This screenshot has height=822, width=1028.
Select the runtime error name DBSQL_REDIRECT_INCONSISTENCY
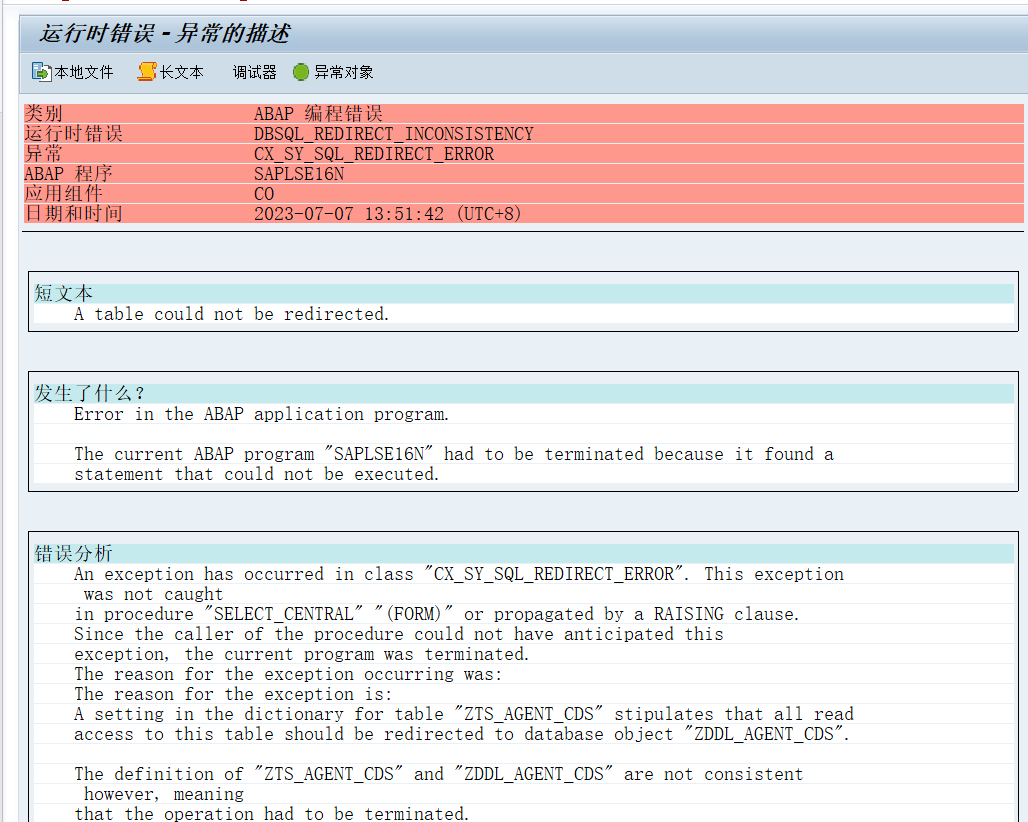393,133
